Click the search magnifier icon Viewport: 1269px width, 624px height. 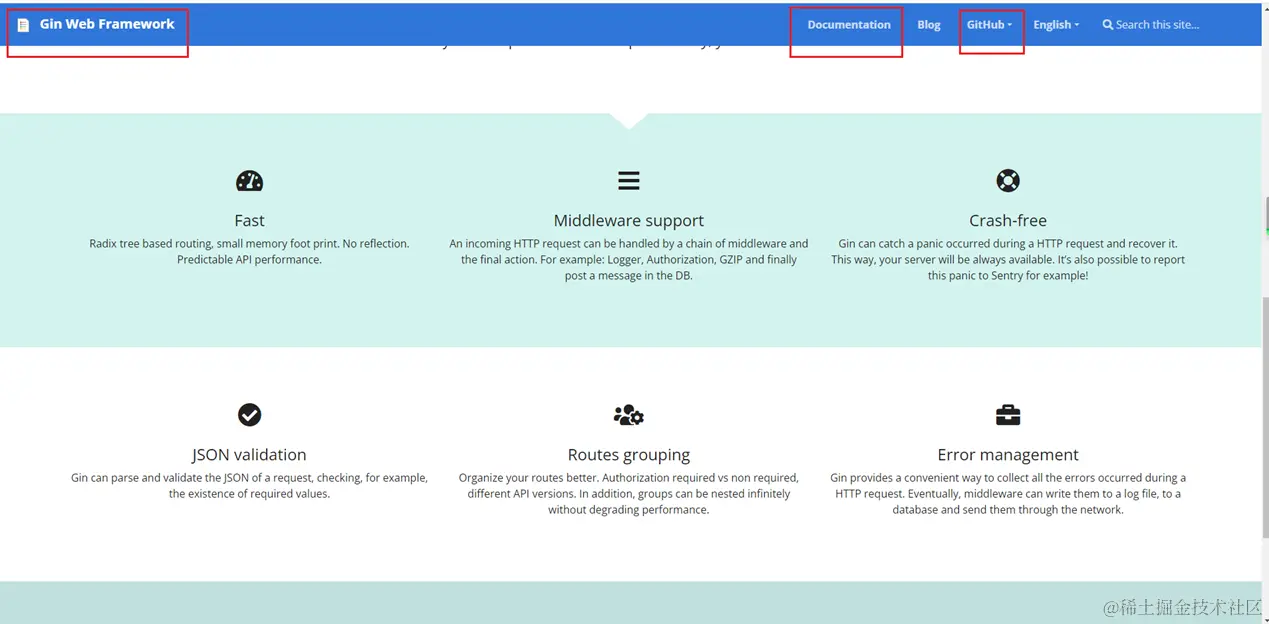[x=1108, y=25]
